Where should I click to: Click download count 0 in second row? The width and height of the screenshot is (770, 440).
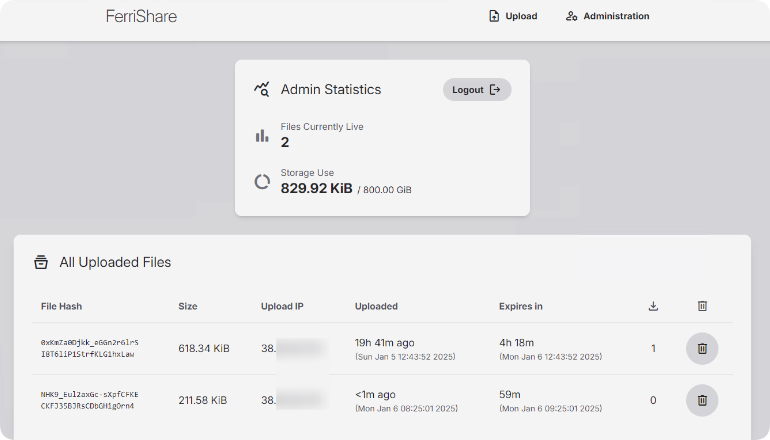(x=653, y=400)
